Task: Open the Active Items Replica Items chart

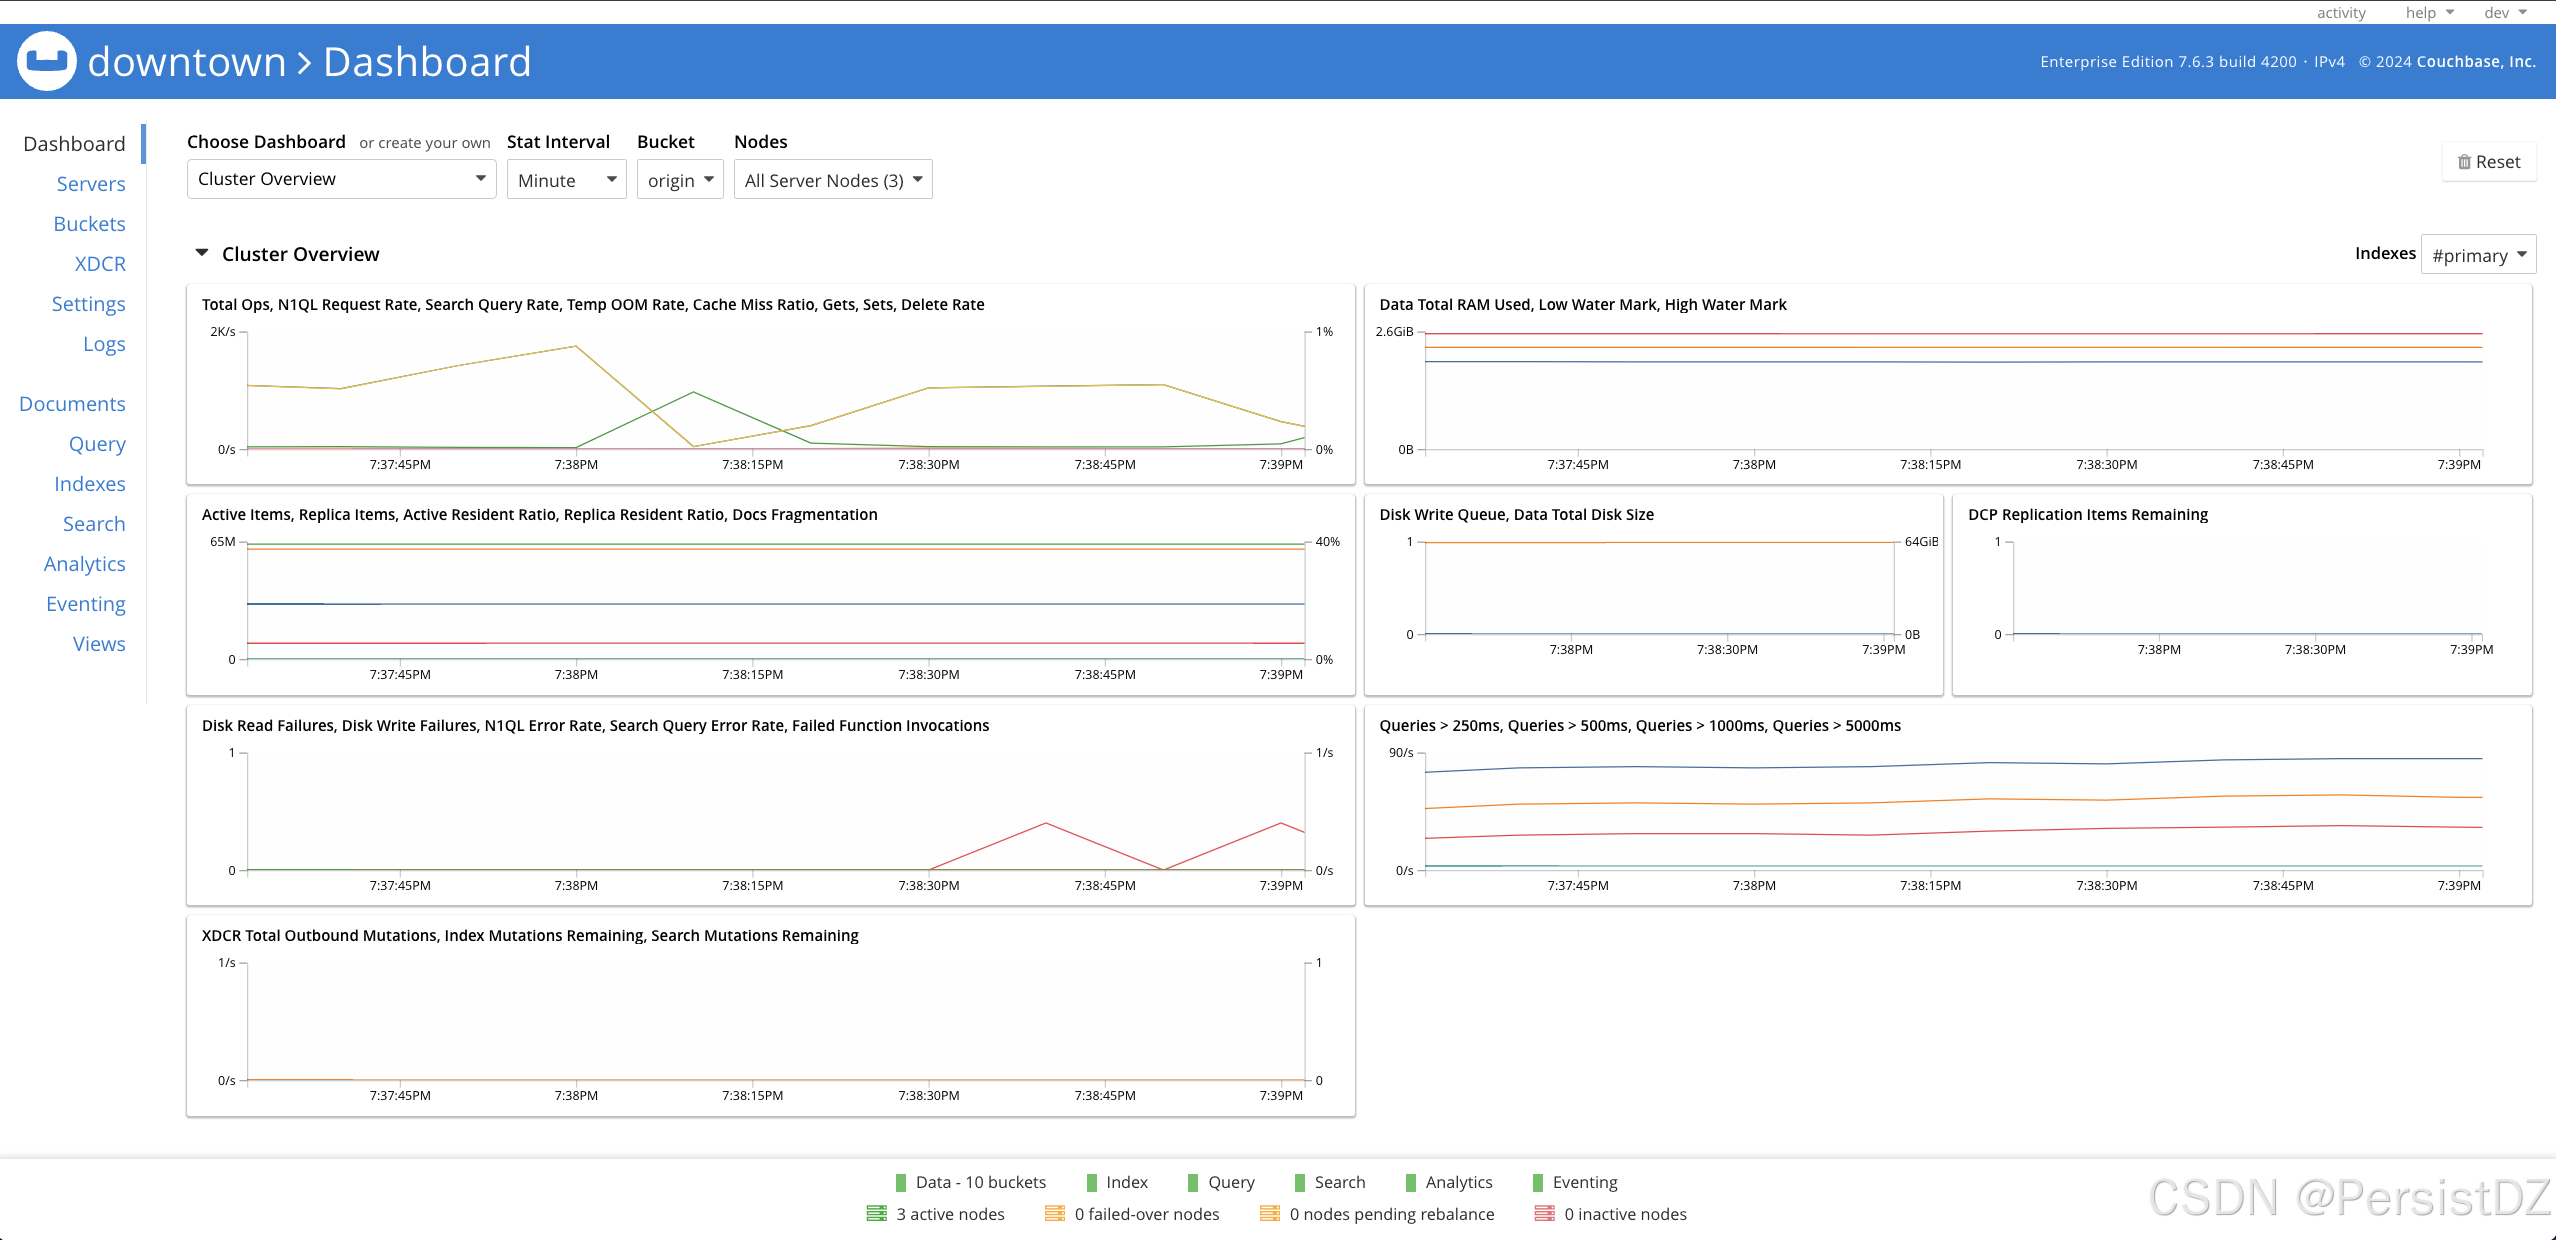Action: tap(770, 595)
